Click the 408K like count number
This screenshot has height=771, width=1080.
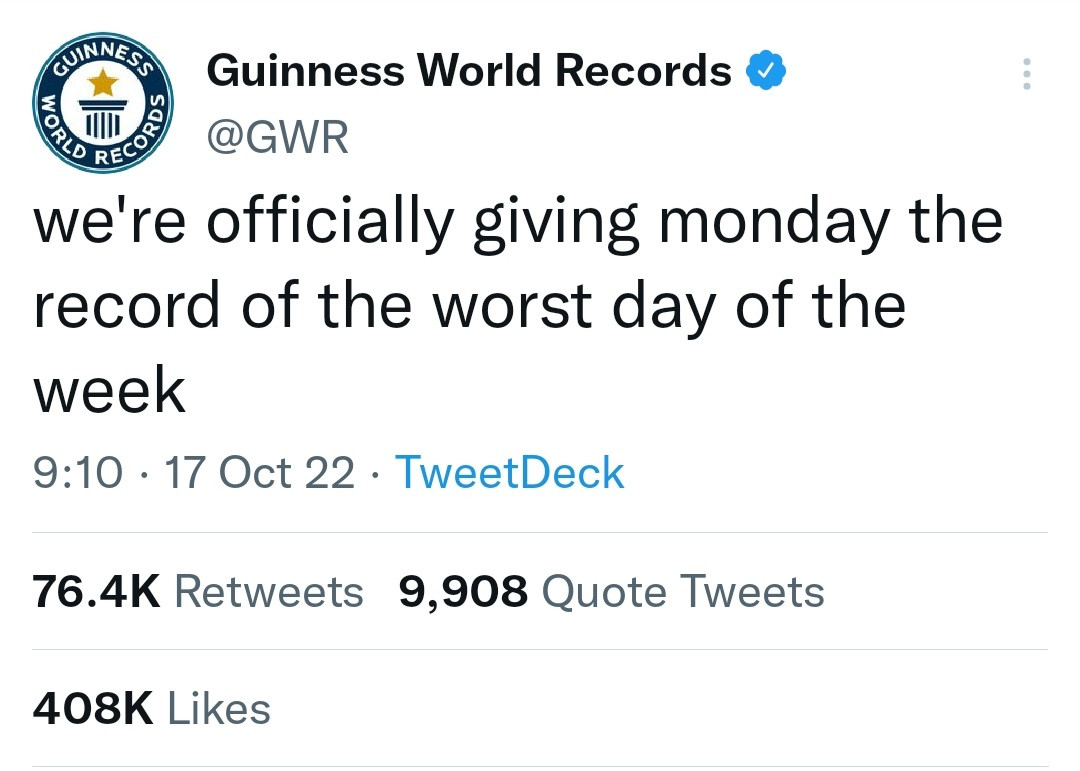(x=93, y=709)
